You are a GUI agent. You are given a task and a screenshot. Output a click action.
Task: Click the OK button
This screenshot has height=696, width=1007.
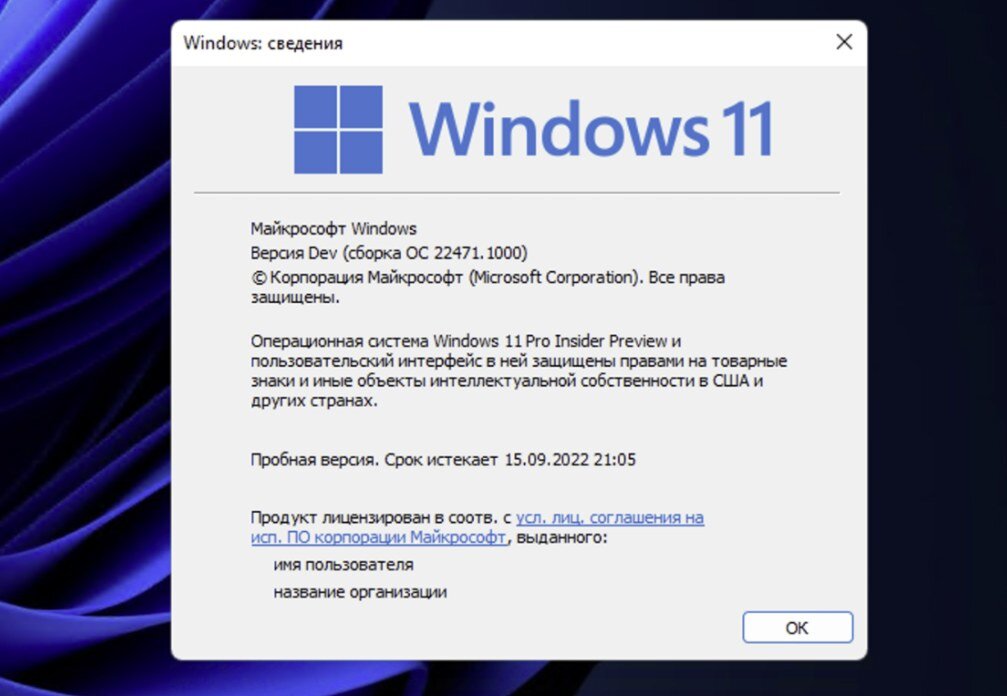798,627
